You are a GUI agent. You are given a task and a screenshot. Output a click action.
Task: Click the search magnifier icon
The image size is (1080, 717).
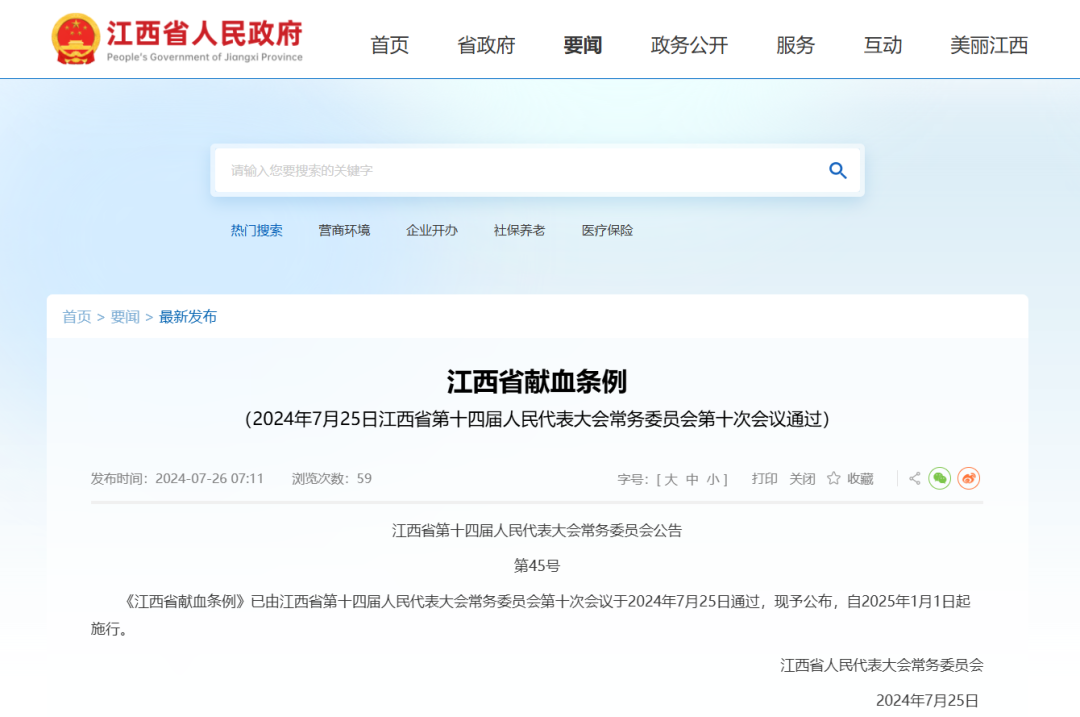click(x=838, y=171)
